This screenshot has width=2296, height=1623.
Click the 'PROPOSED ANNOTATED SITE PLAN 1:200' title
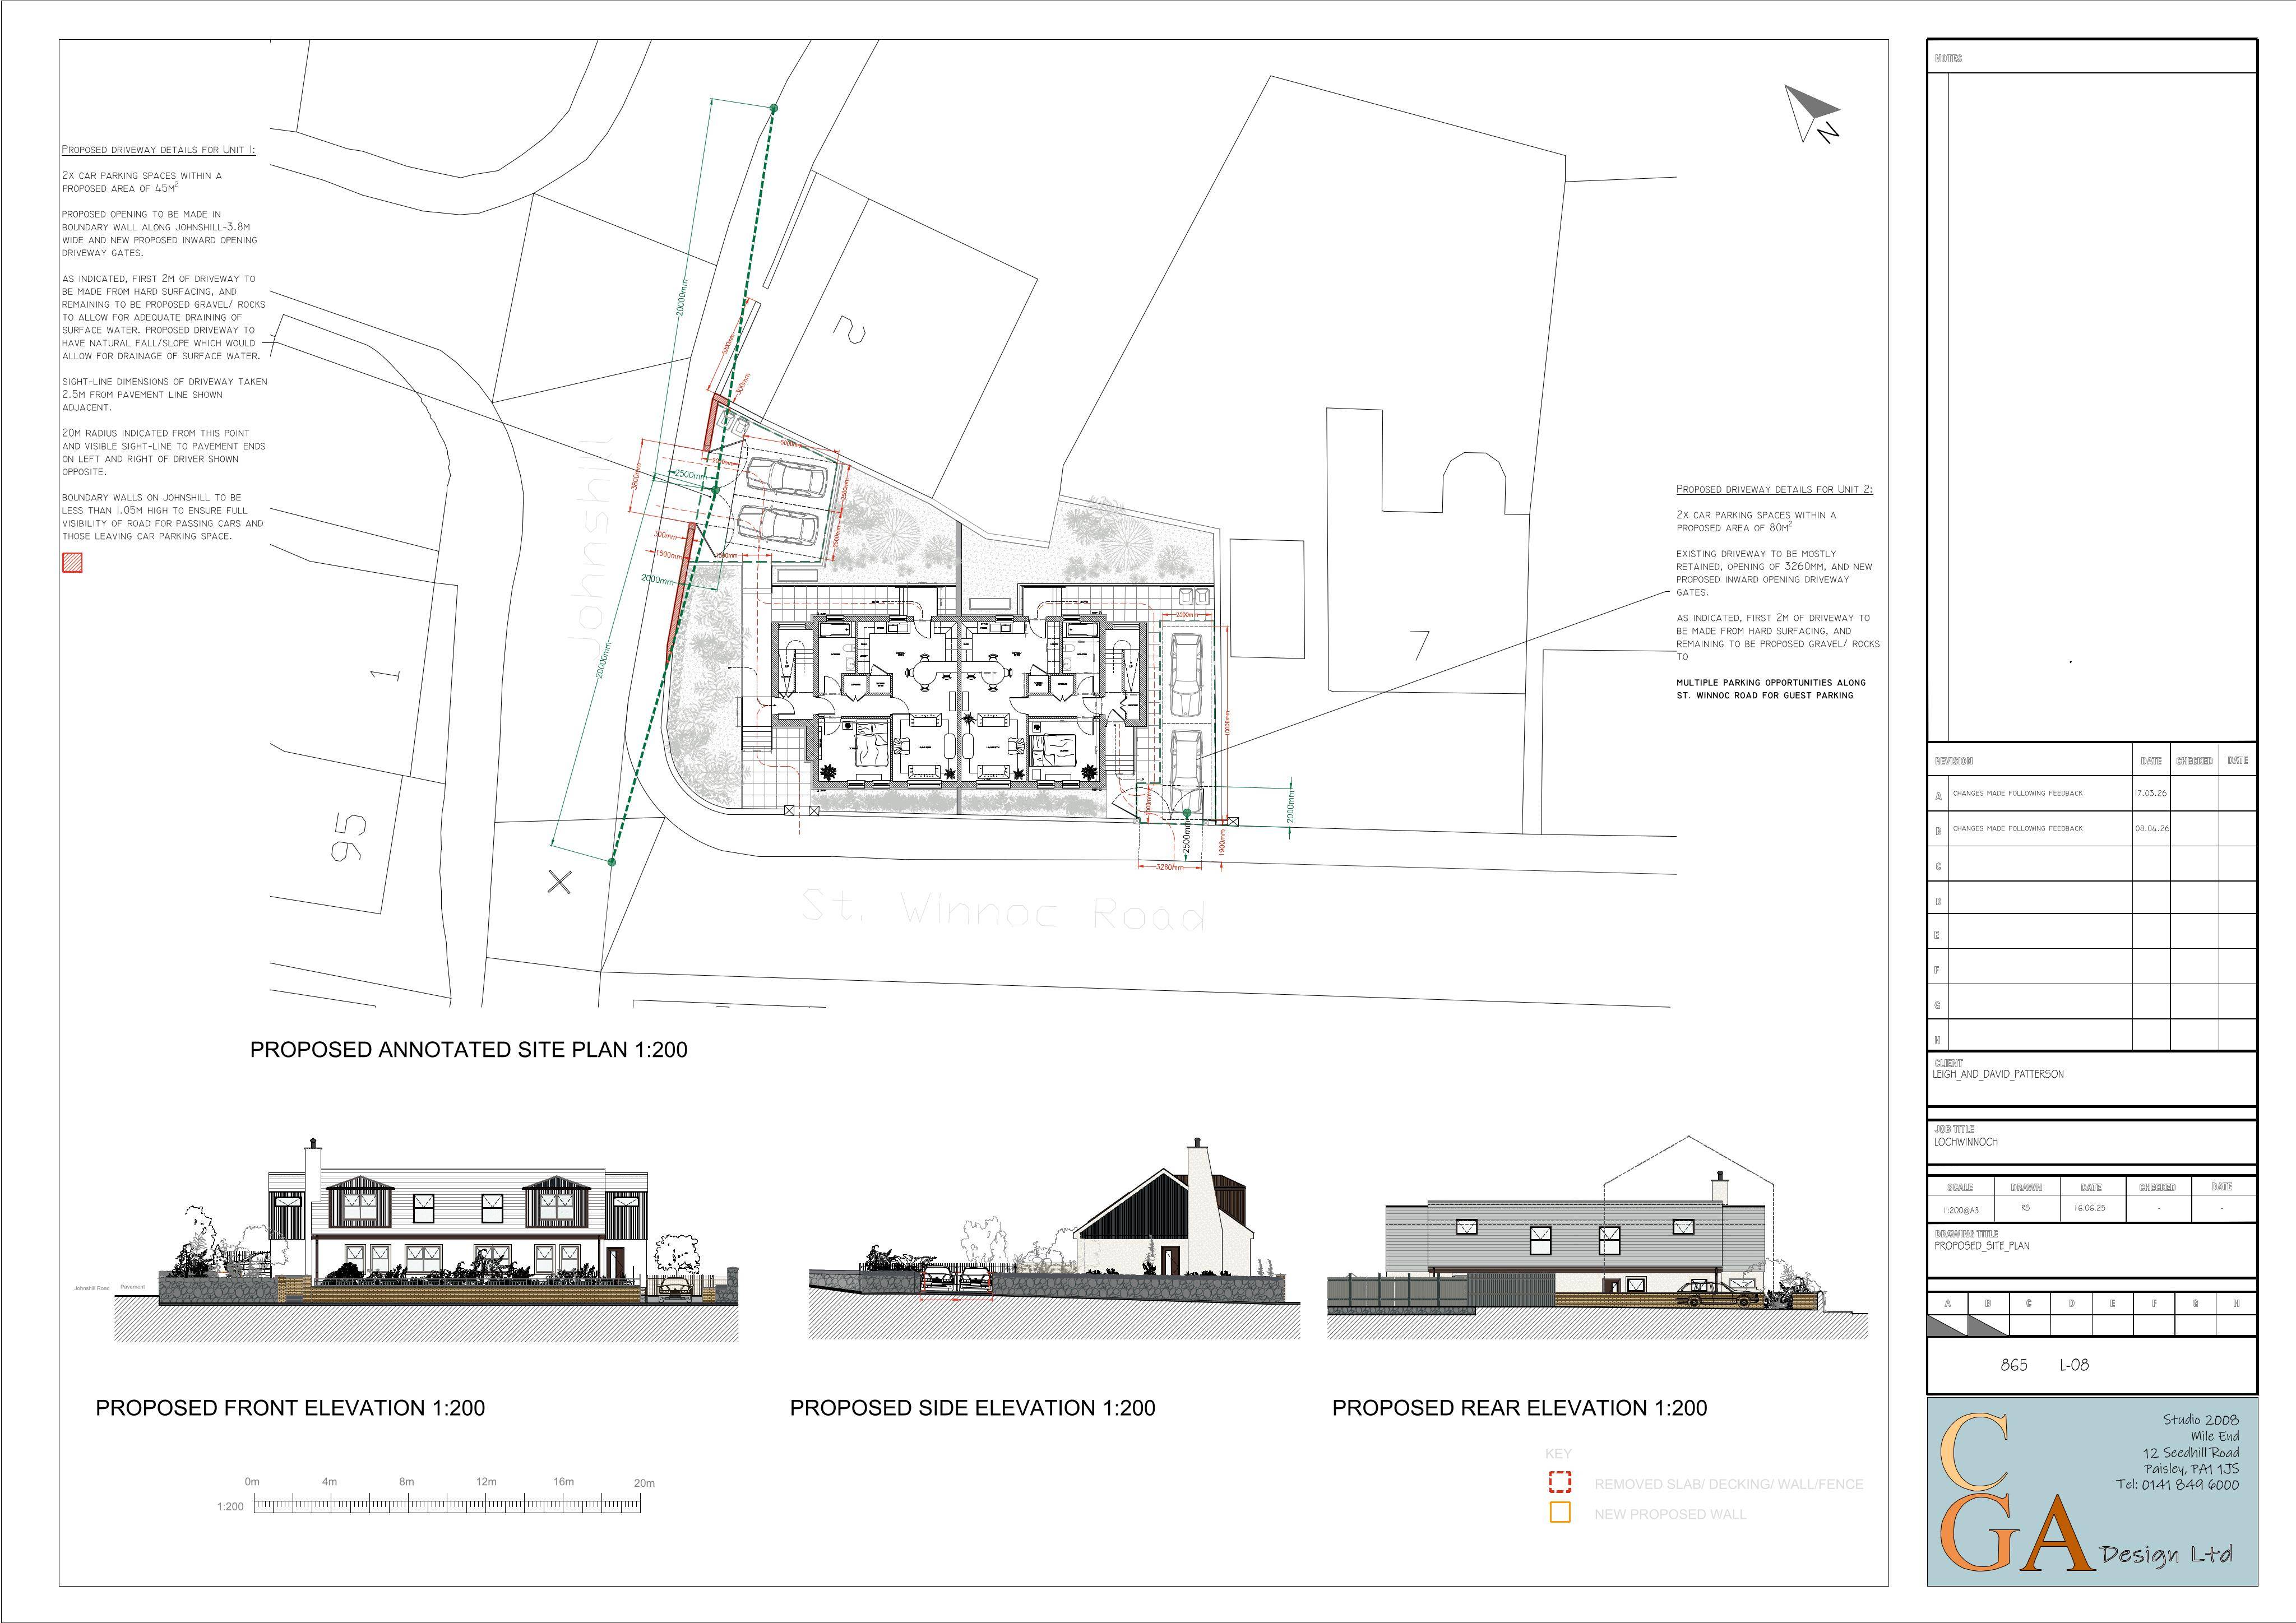coord(469,1050)
